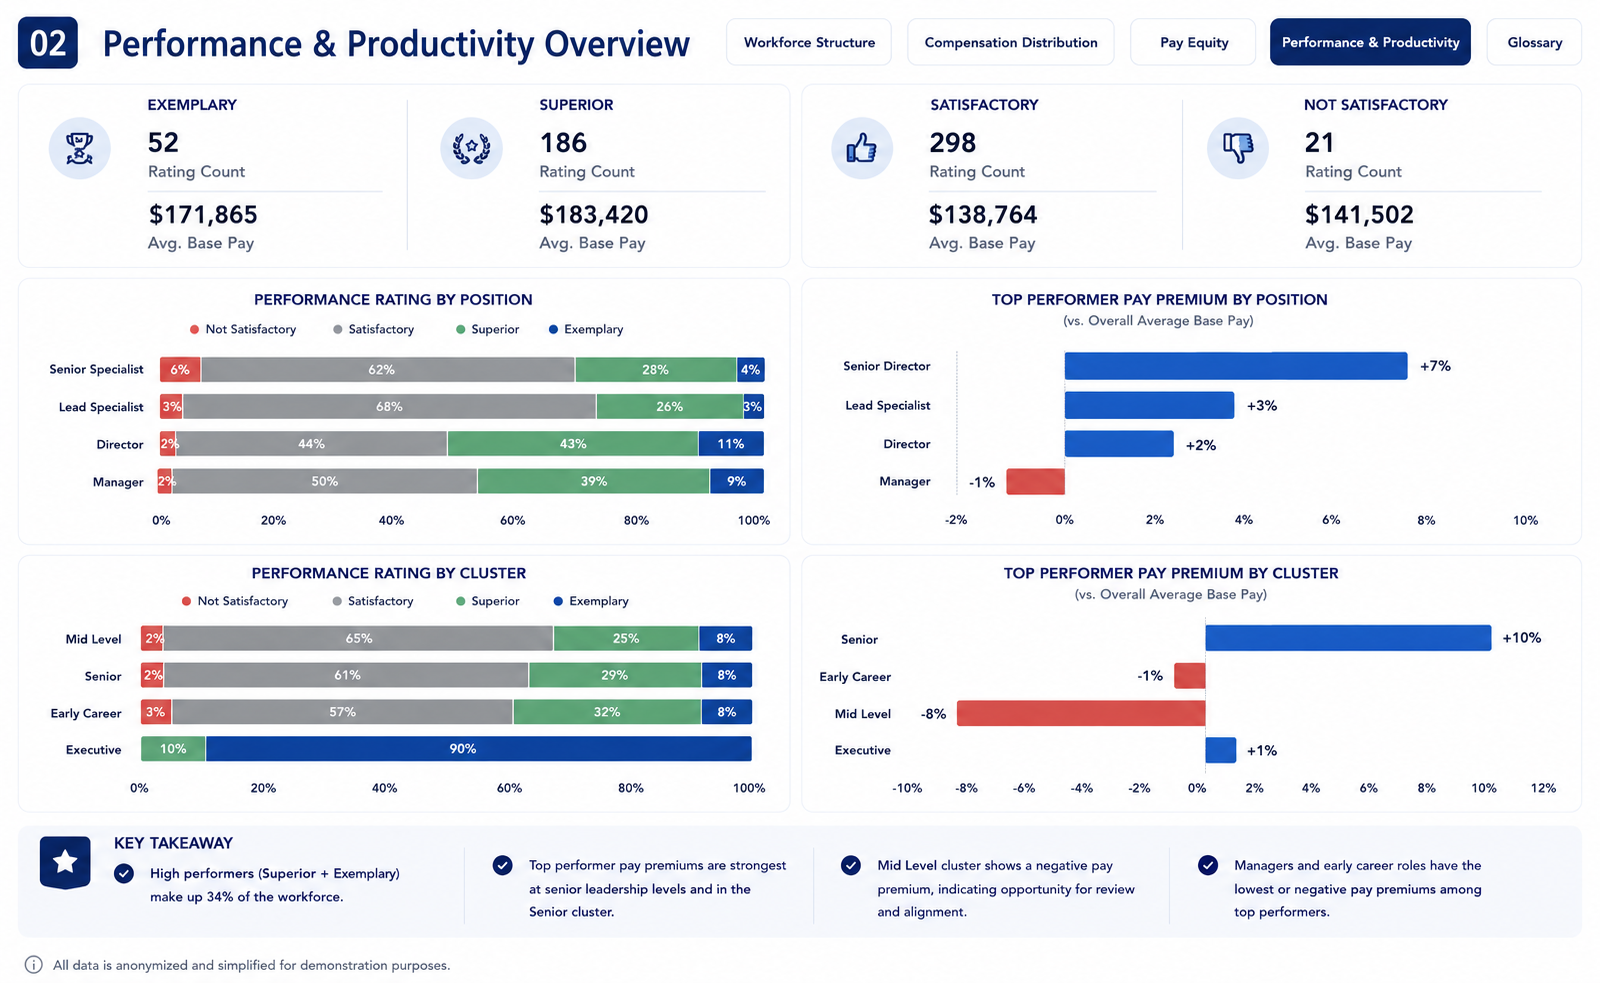Click the $138,764 Satisfactory average base pay

[x=983, y=215]
